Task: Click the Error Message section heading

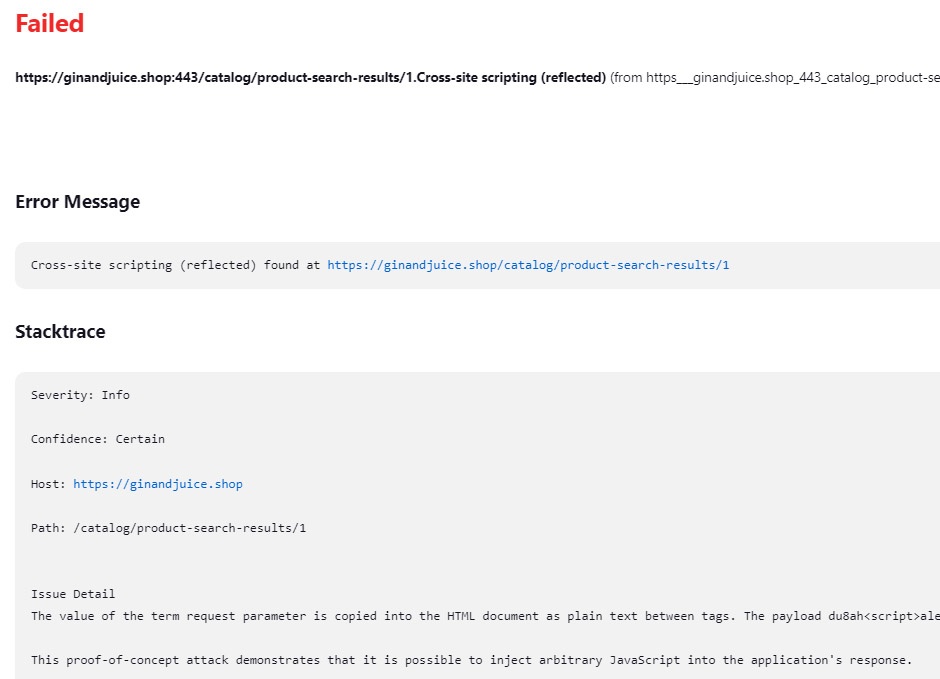Action: (77, 202)
